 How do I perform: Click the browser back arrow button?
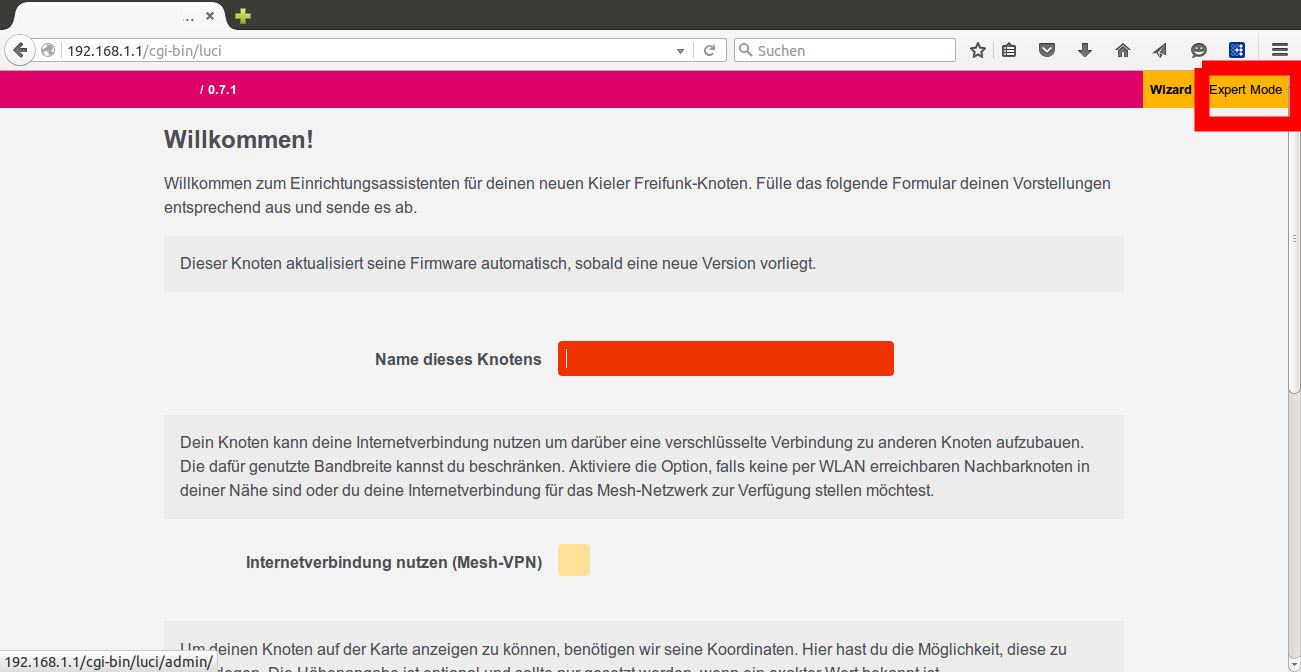click(x=19, y=50)
